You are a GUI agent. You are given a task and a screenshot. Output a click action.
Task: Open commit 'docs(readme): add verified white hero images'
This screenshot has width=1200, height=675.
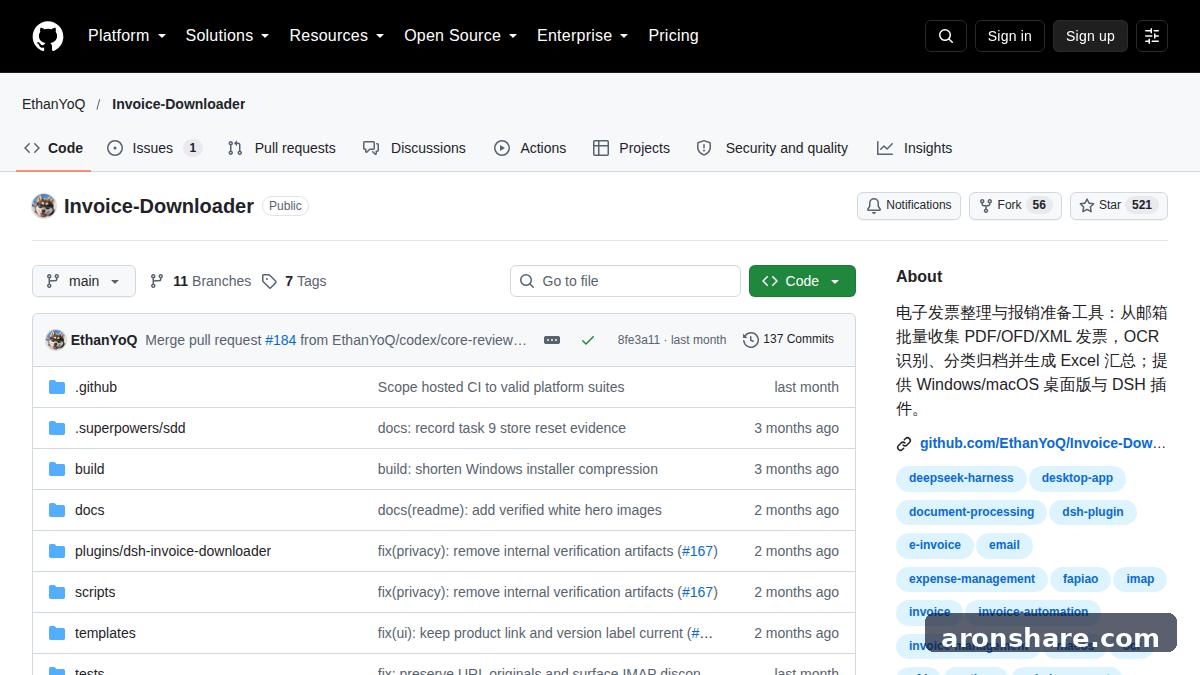(520, 510)
